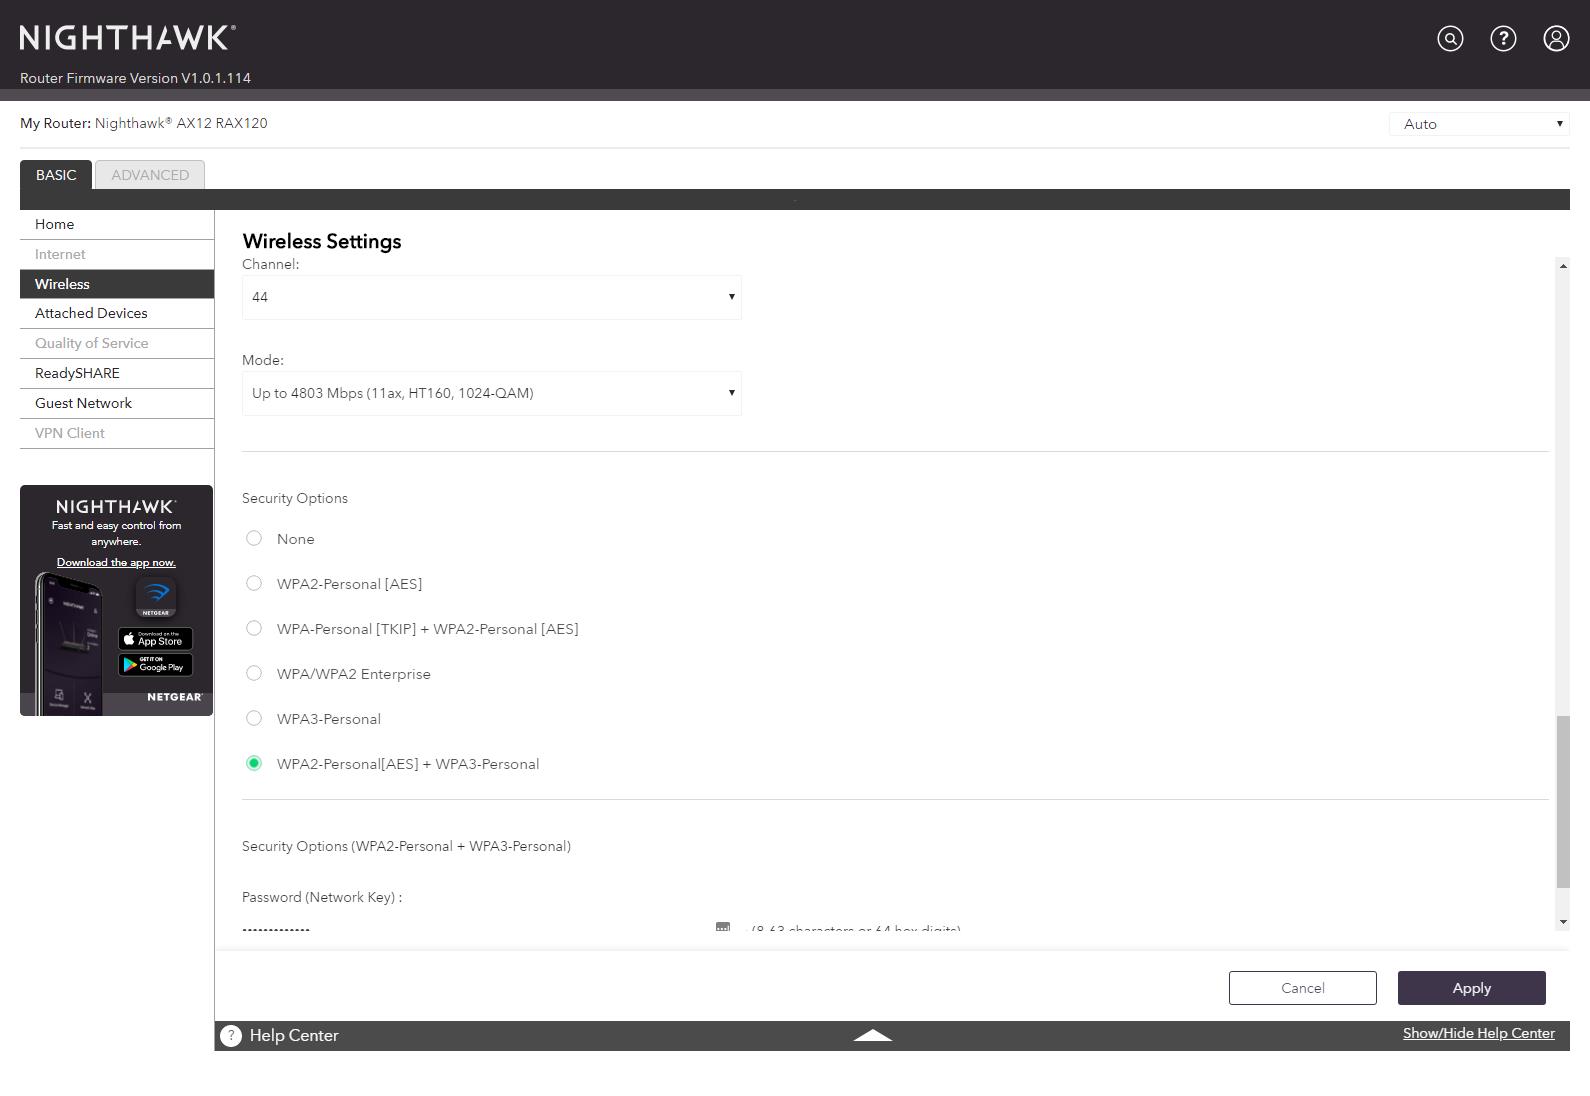Viewport: 1590px width, 1096px height.
Task: Open the Auto language dropdown
Action: (x=1478, y=124)
